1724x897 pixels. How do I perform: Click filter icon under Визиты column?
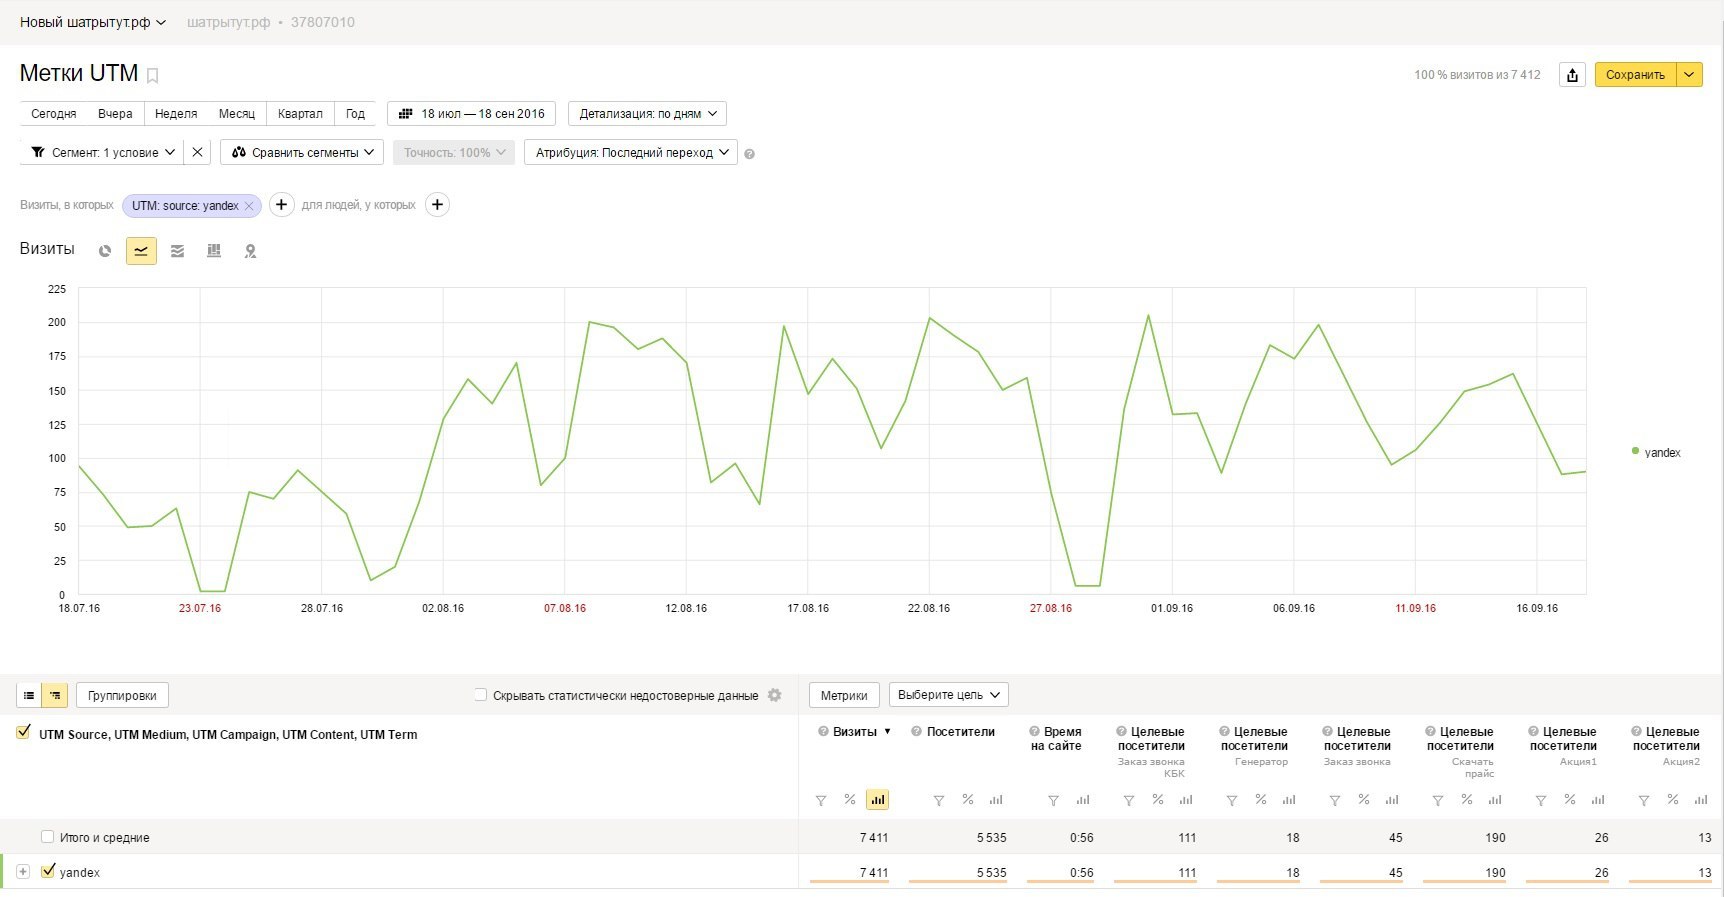tap(821, 800)
